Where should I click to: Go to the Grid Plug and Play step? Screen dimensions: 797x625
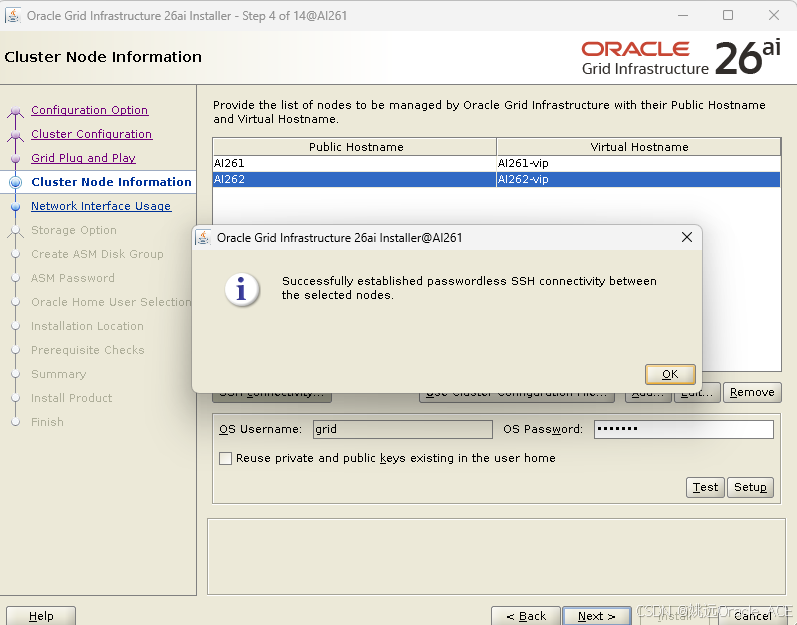click(83, 158)
